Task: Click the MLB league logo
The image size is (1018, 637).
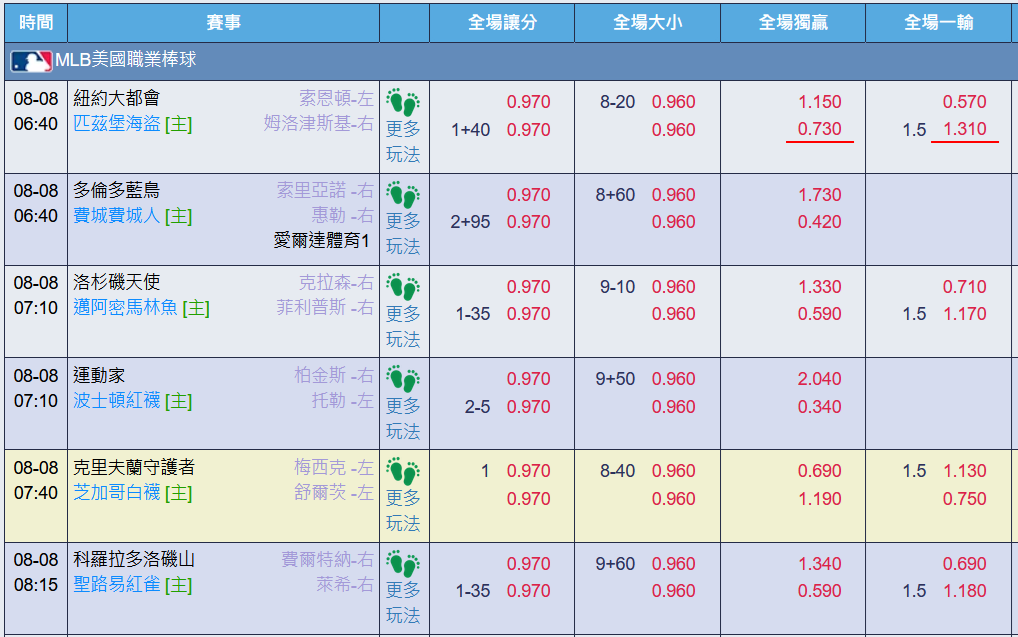Action: [31, 61]
